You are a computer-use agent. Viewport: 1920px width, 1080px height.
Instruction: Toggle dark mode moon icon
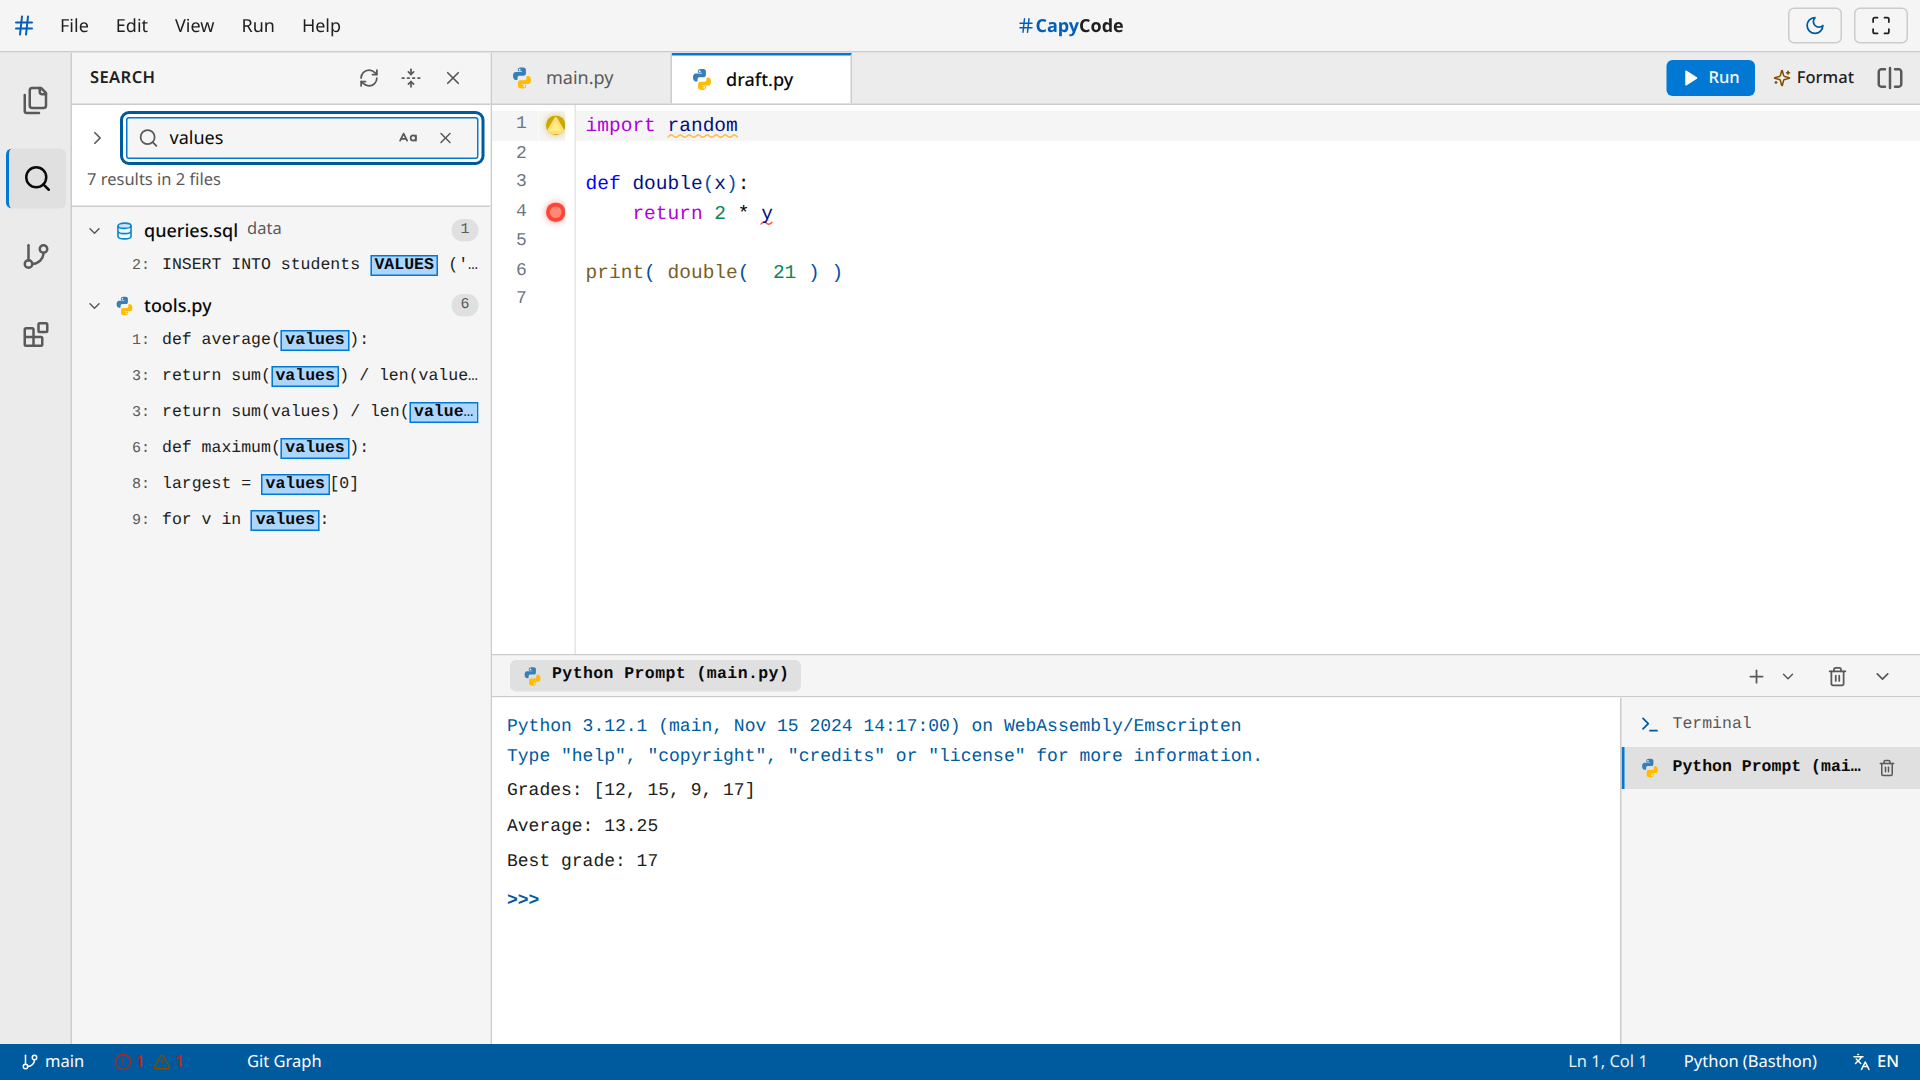[1814, 26]
